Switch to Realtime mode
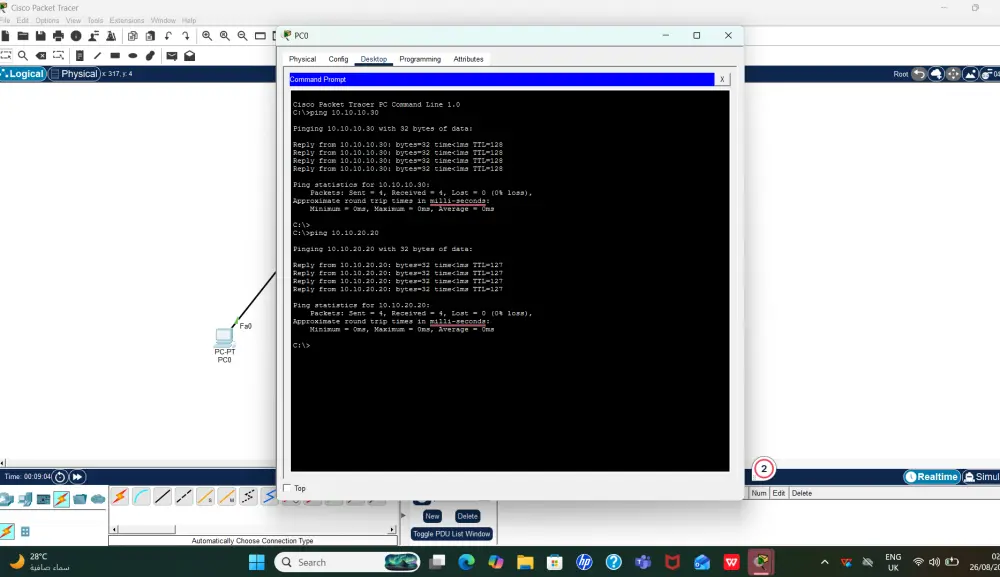The height and width of the screenshot is (577, 1000). 932,477
